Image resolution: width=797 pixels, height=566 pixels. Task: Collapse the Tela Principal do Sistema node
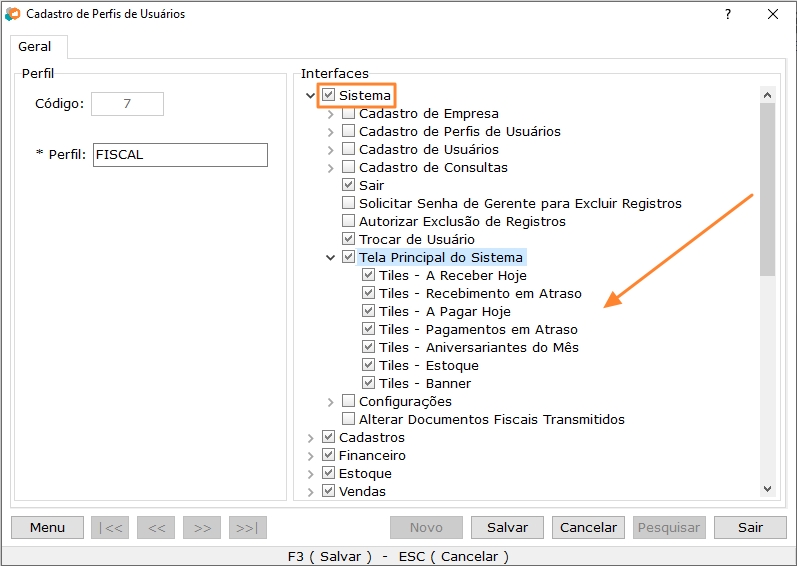point(330,258)
